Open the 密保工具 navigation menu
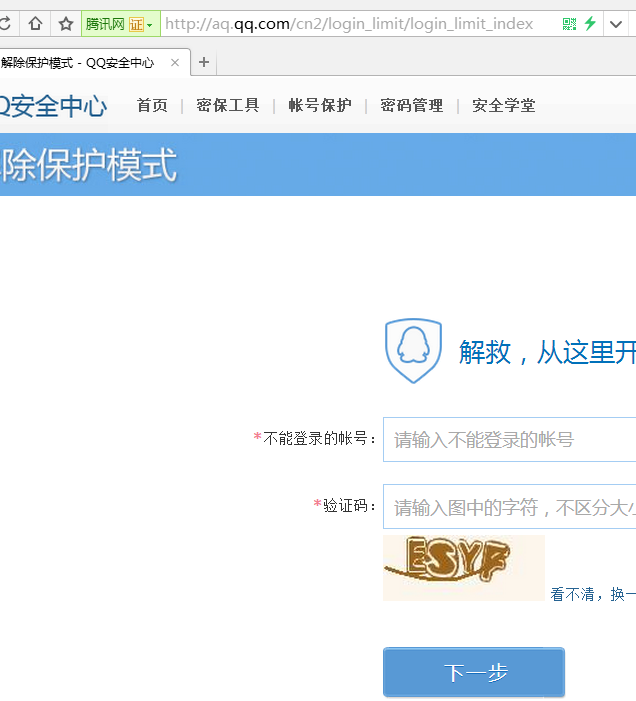This screenshot has width=636, height=701. click(x=228, y=106)
